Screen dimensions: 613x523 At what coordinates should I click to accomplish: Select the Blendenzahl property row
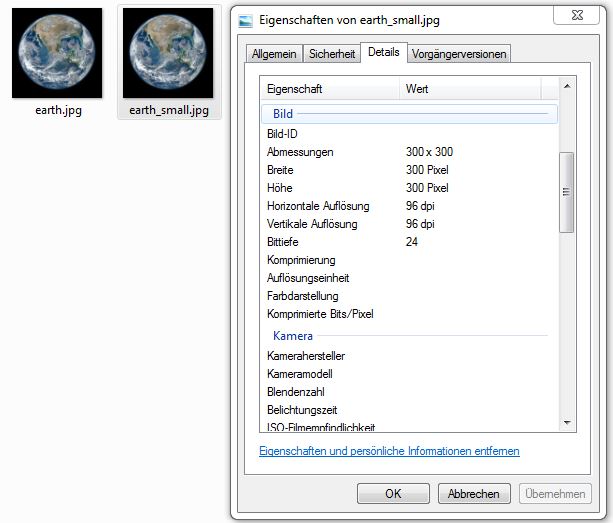[x=409, y=392]
